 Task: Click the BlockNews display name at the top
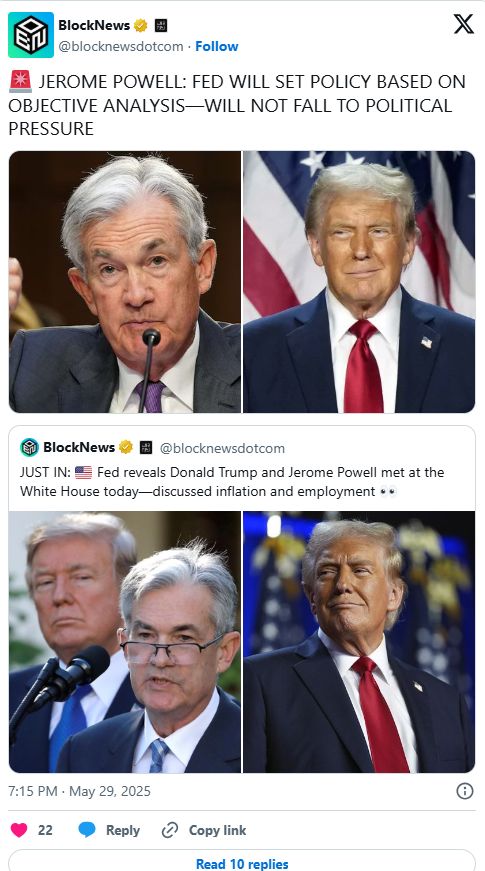pyautogui.click(x=94, y=26)
